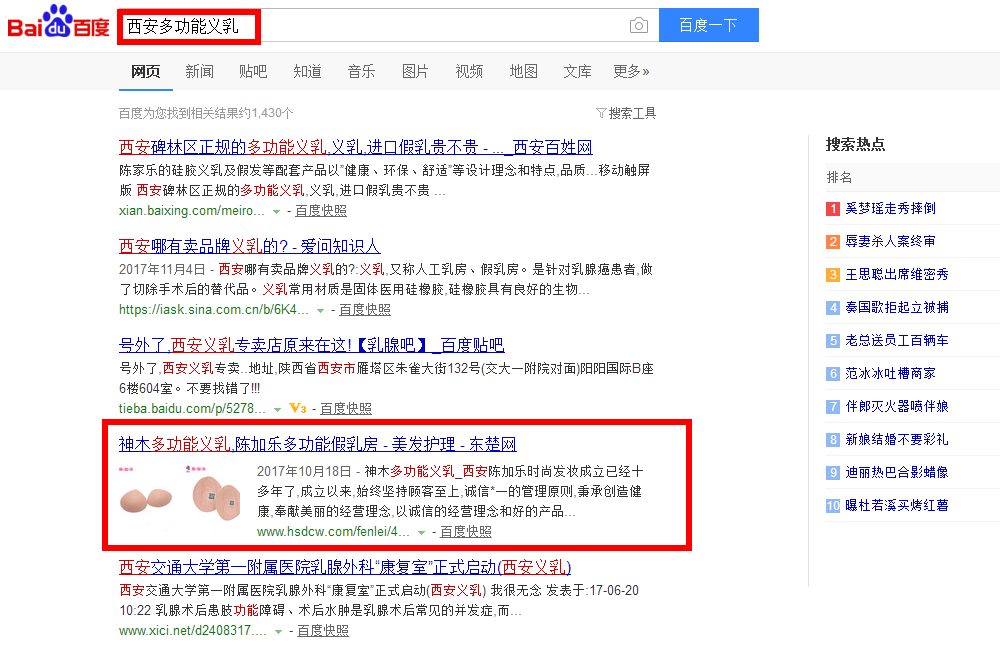Screen dimensions: 1000x653
Task: Click rank 10 blue badge icon
Action: tap(833, 506)
